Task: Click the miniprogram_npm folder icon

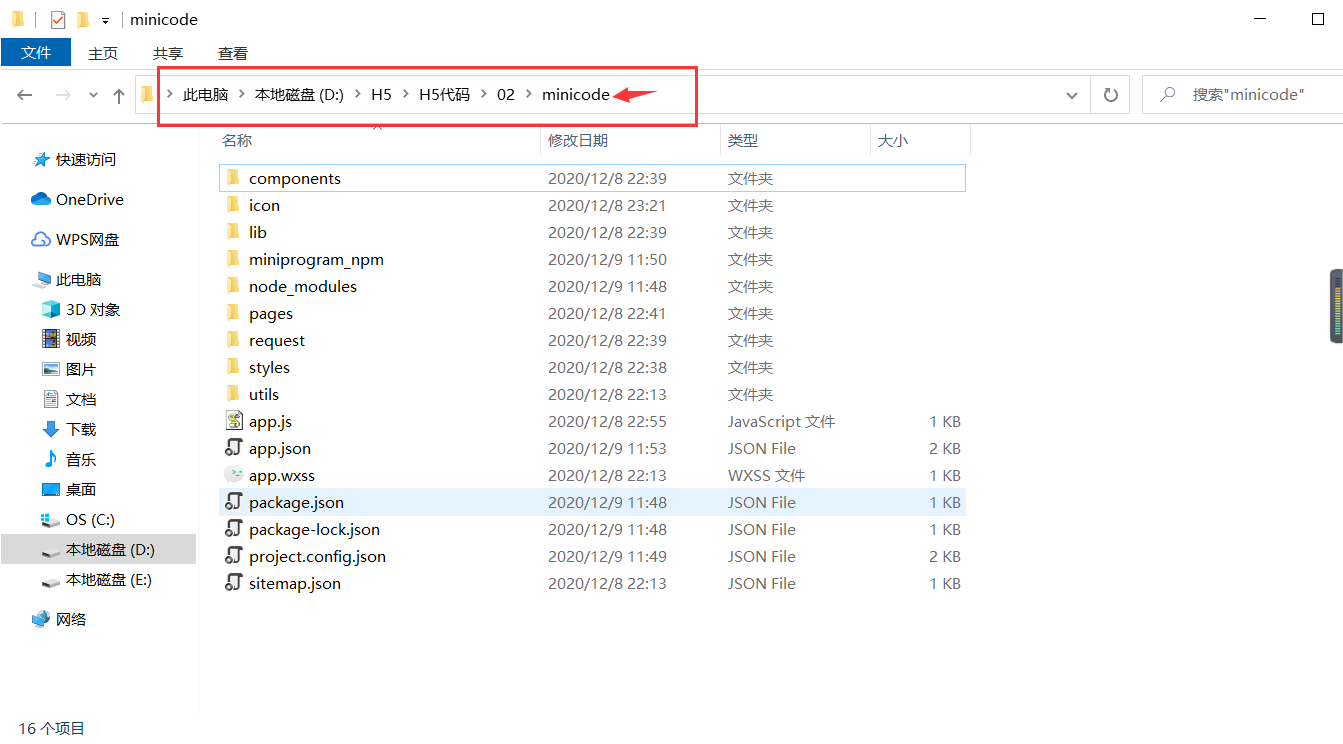Action: click(x=234, y=259)
